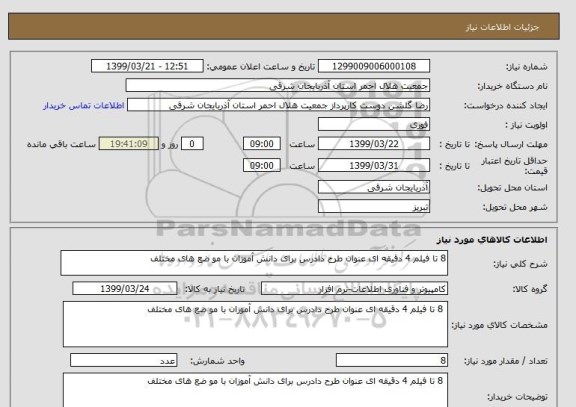Click the مشخصات کالای مورد نیاز text area
This screenshot has height=407, width=576.
[255, 324]
